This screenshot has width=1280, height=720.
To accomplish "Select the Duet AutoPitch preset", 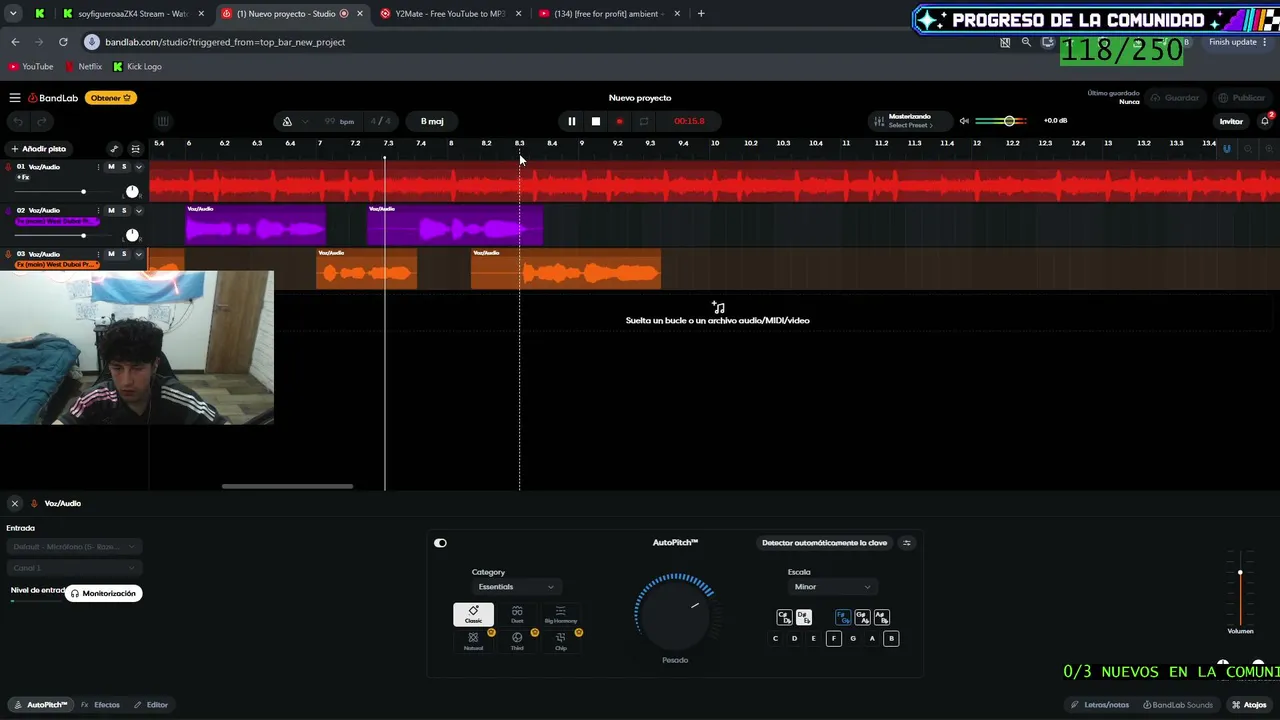I will pos(517,614).
